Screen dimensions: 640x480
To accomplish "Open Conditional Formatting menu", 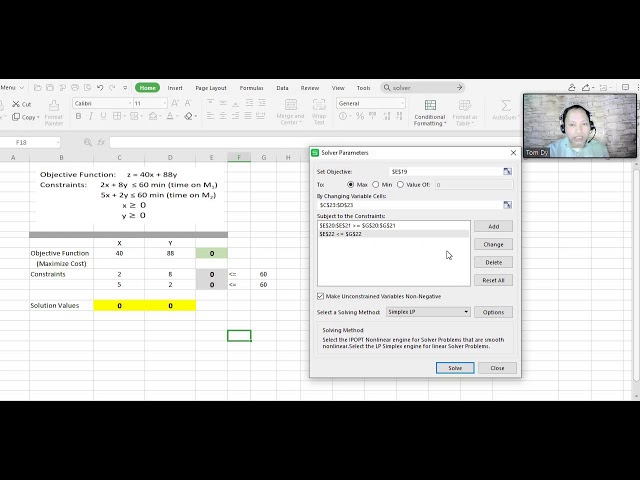I will [430, 113].
